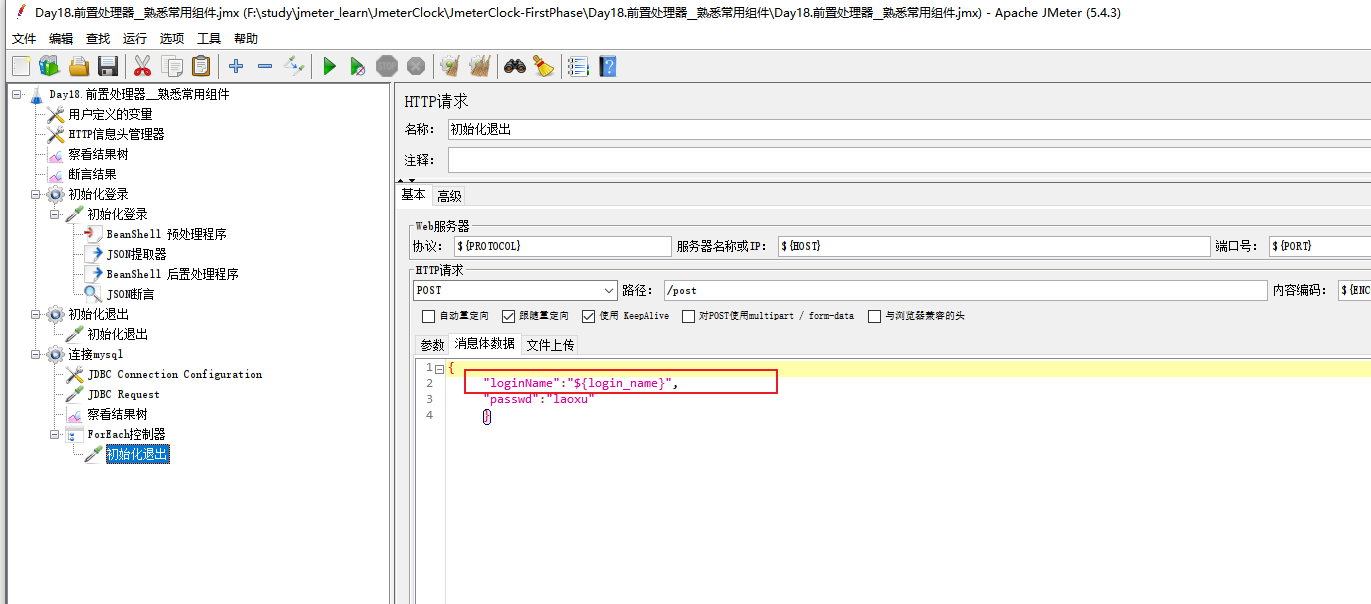Collapse JSON code fold marker on line 1
This screenshot has height=604, width=1371.
tap(439, 368)
